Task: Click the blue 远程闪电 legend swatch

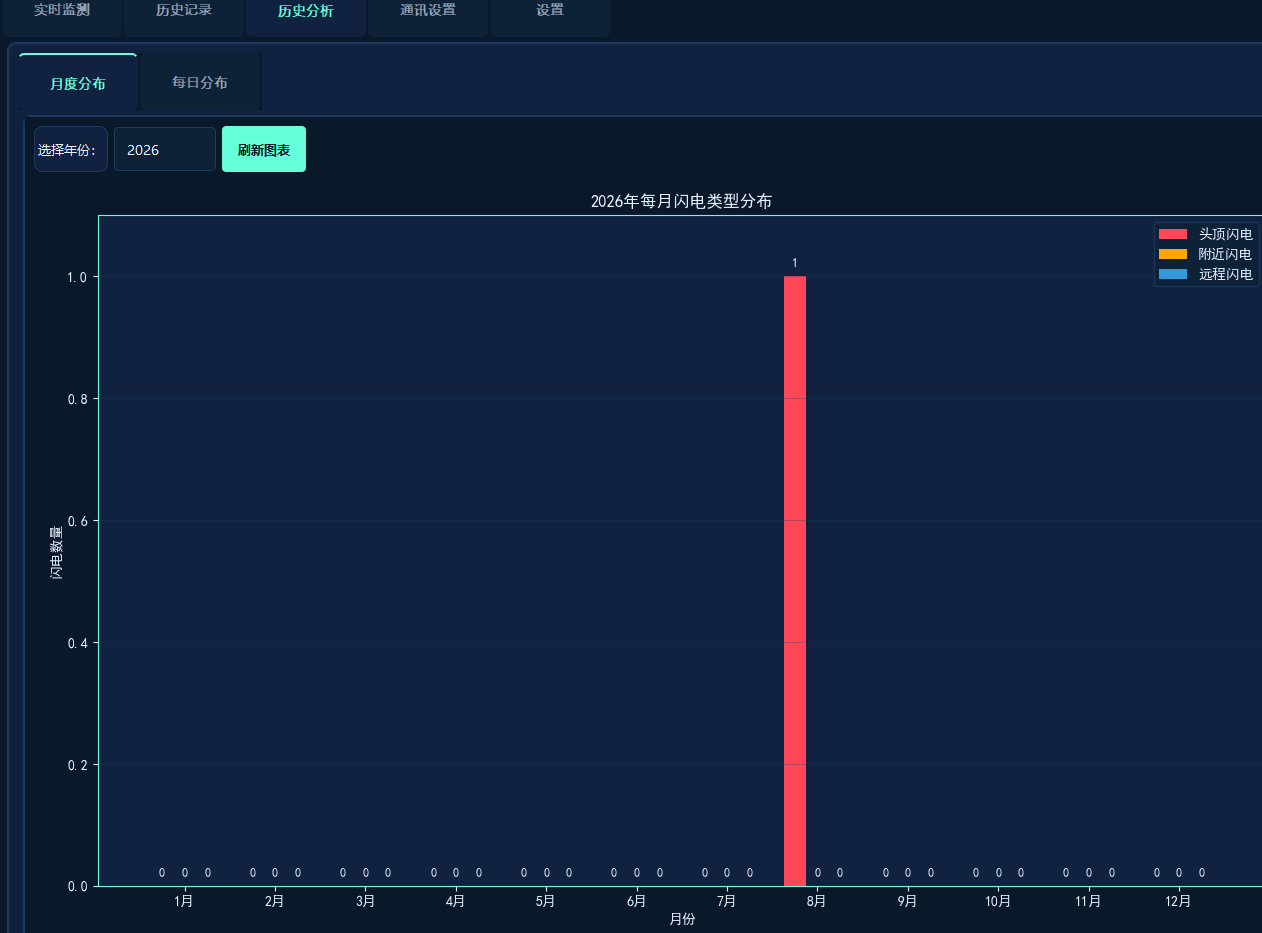Action: tap(1173, 274)
